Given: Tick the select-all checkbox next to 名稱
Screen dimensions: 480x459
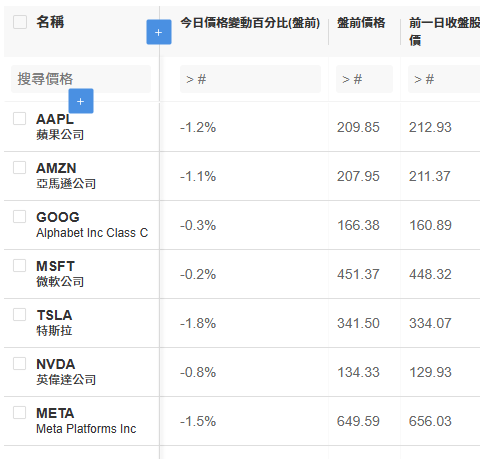Looking at the screenshot, I should [x=20, y=22].
